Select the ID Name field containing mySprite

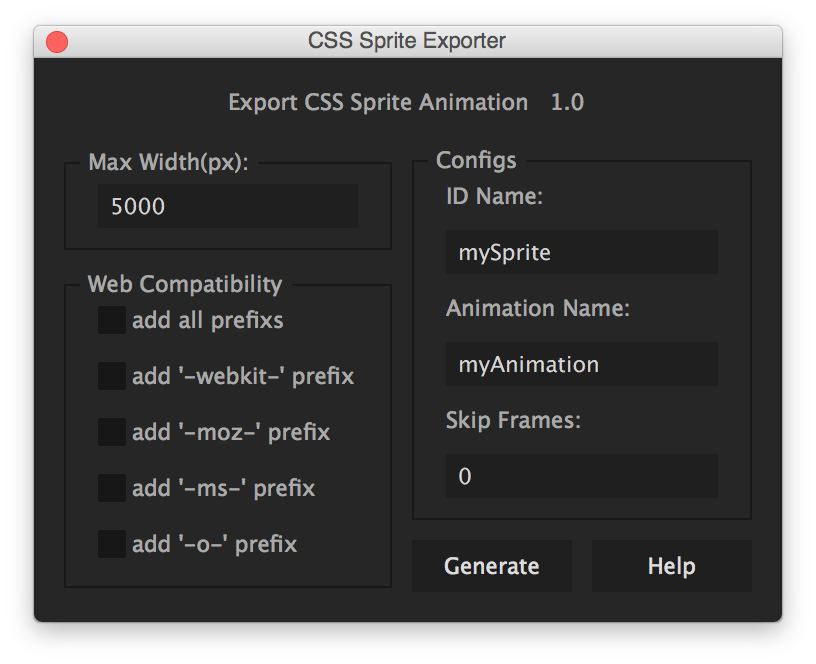coord(581,252)
